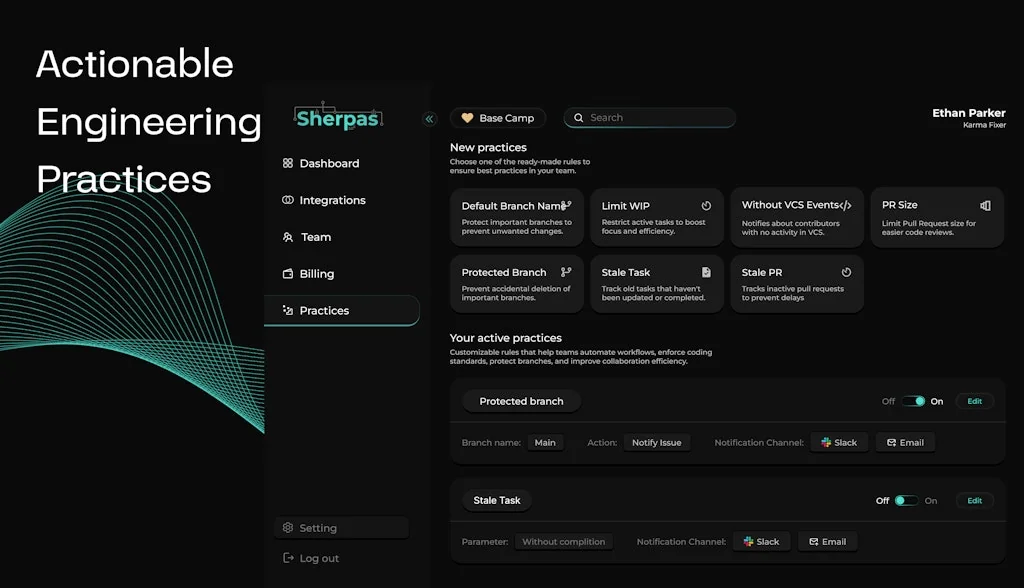Image resolution: width=1024 pixels, height=588 pixels.
Task: Switch the Stale Task toggle to On
Action: pyautogui.click(x=905, y=500)
